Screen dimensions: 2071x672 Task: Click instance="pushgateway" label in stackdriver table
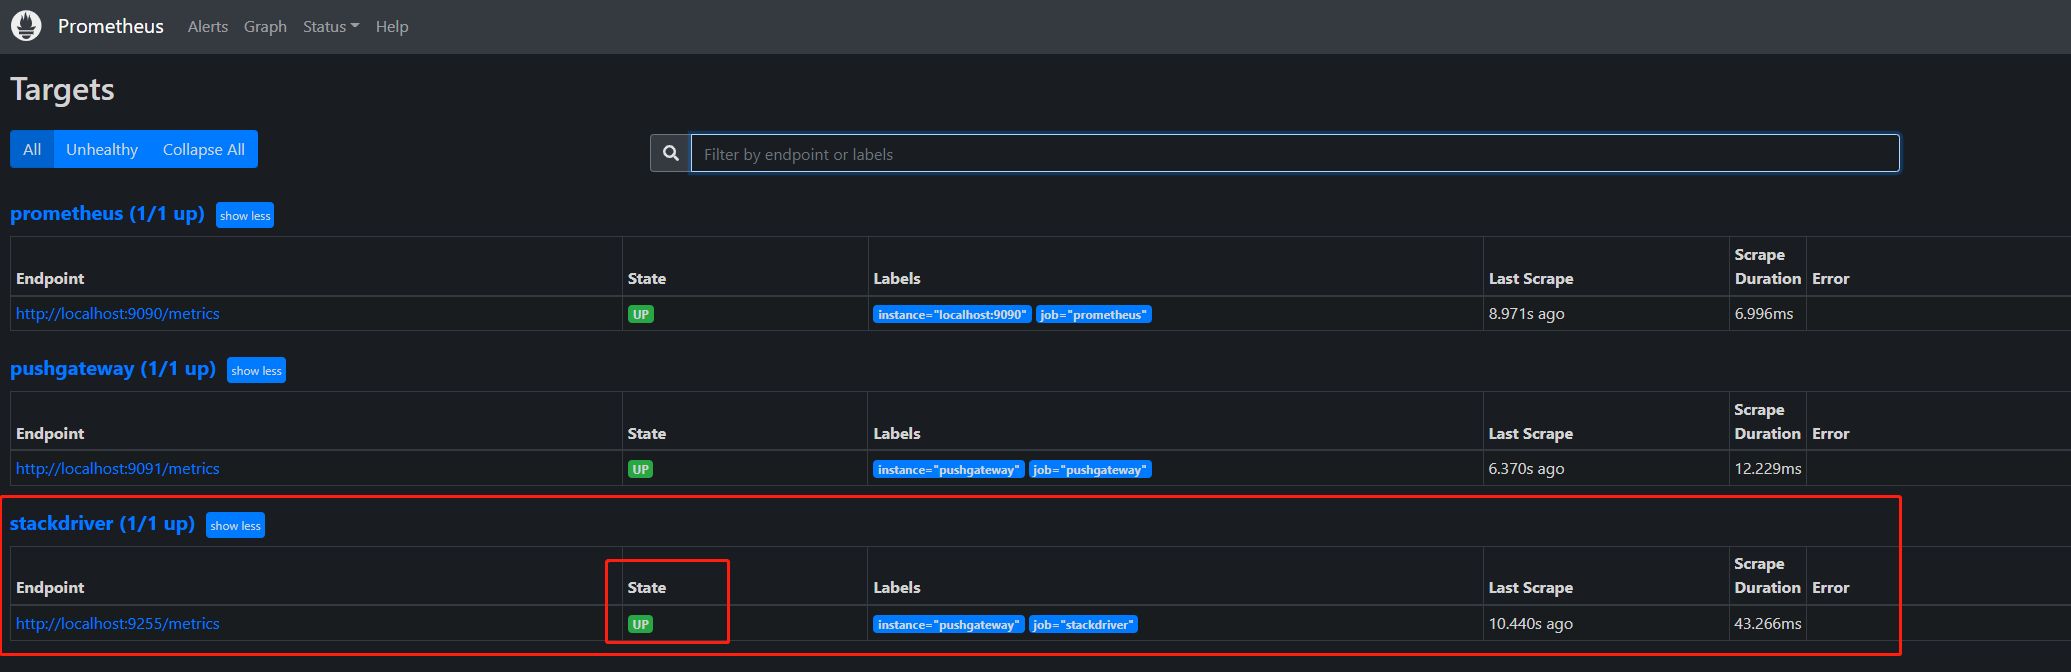tap(949, 624)
